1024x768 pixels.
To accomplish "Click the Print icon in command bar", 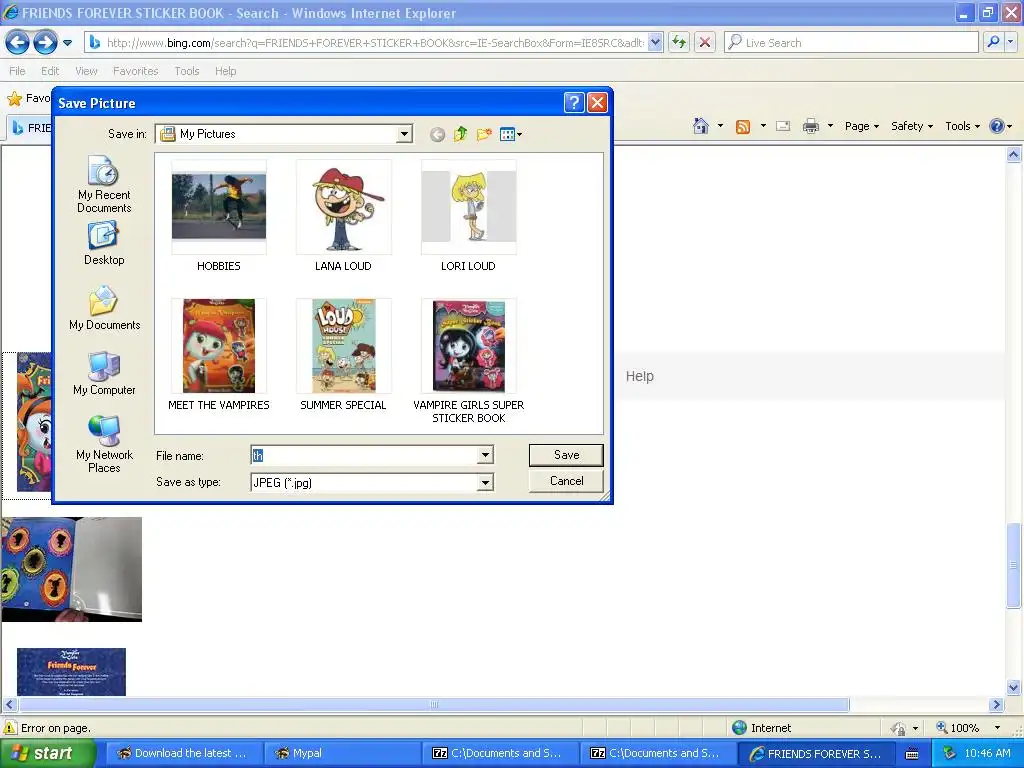I will pos(810,126).
